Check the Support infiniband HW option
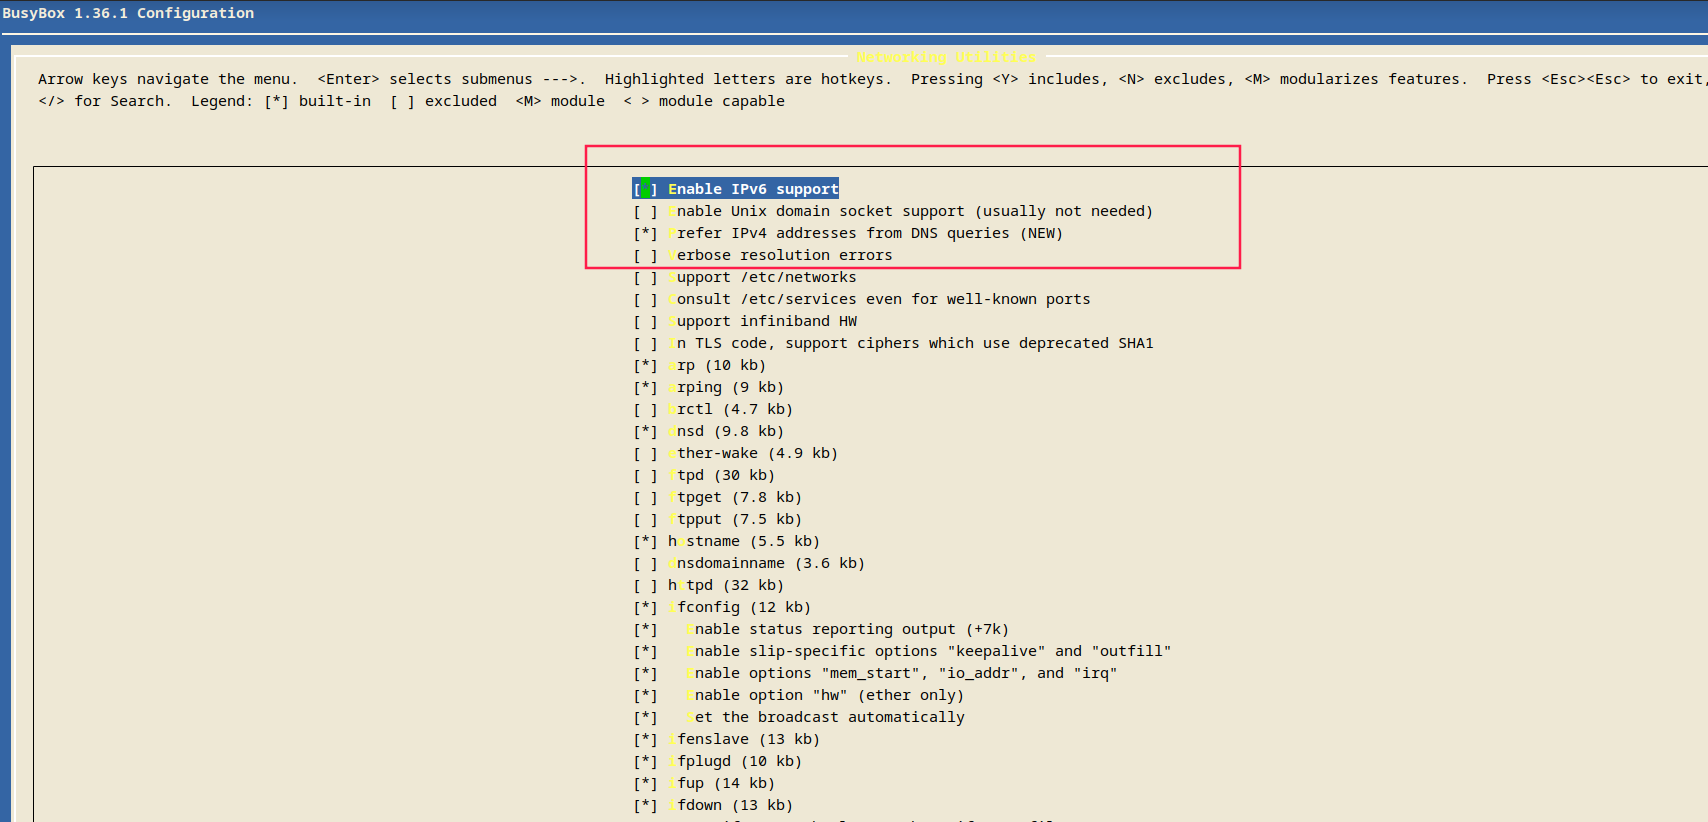 (x=745, y=321)
